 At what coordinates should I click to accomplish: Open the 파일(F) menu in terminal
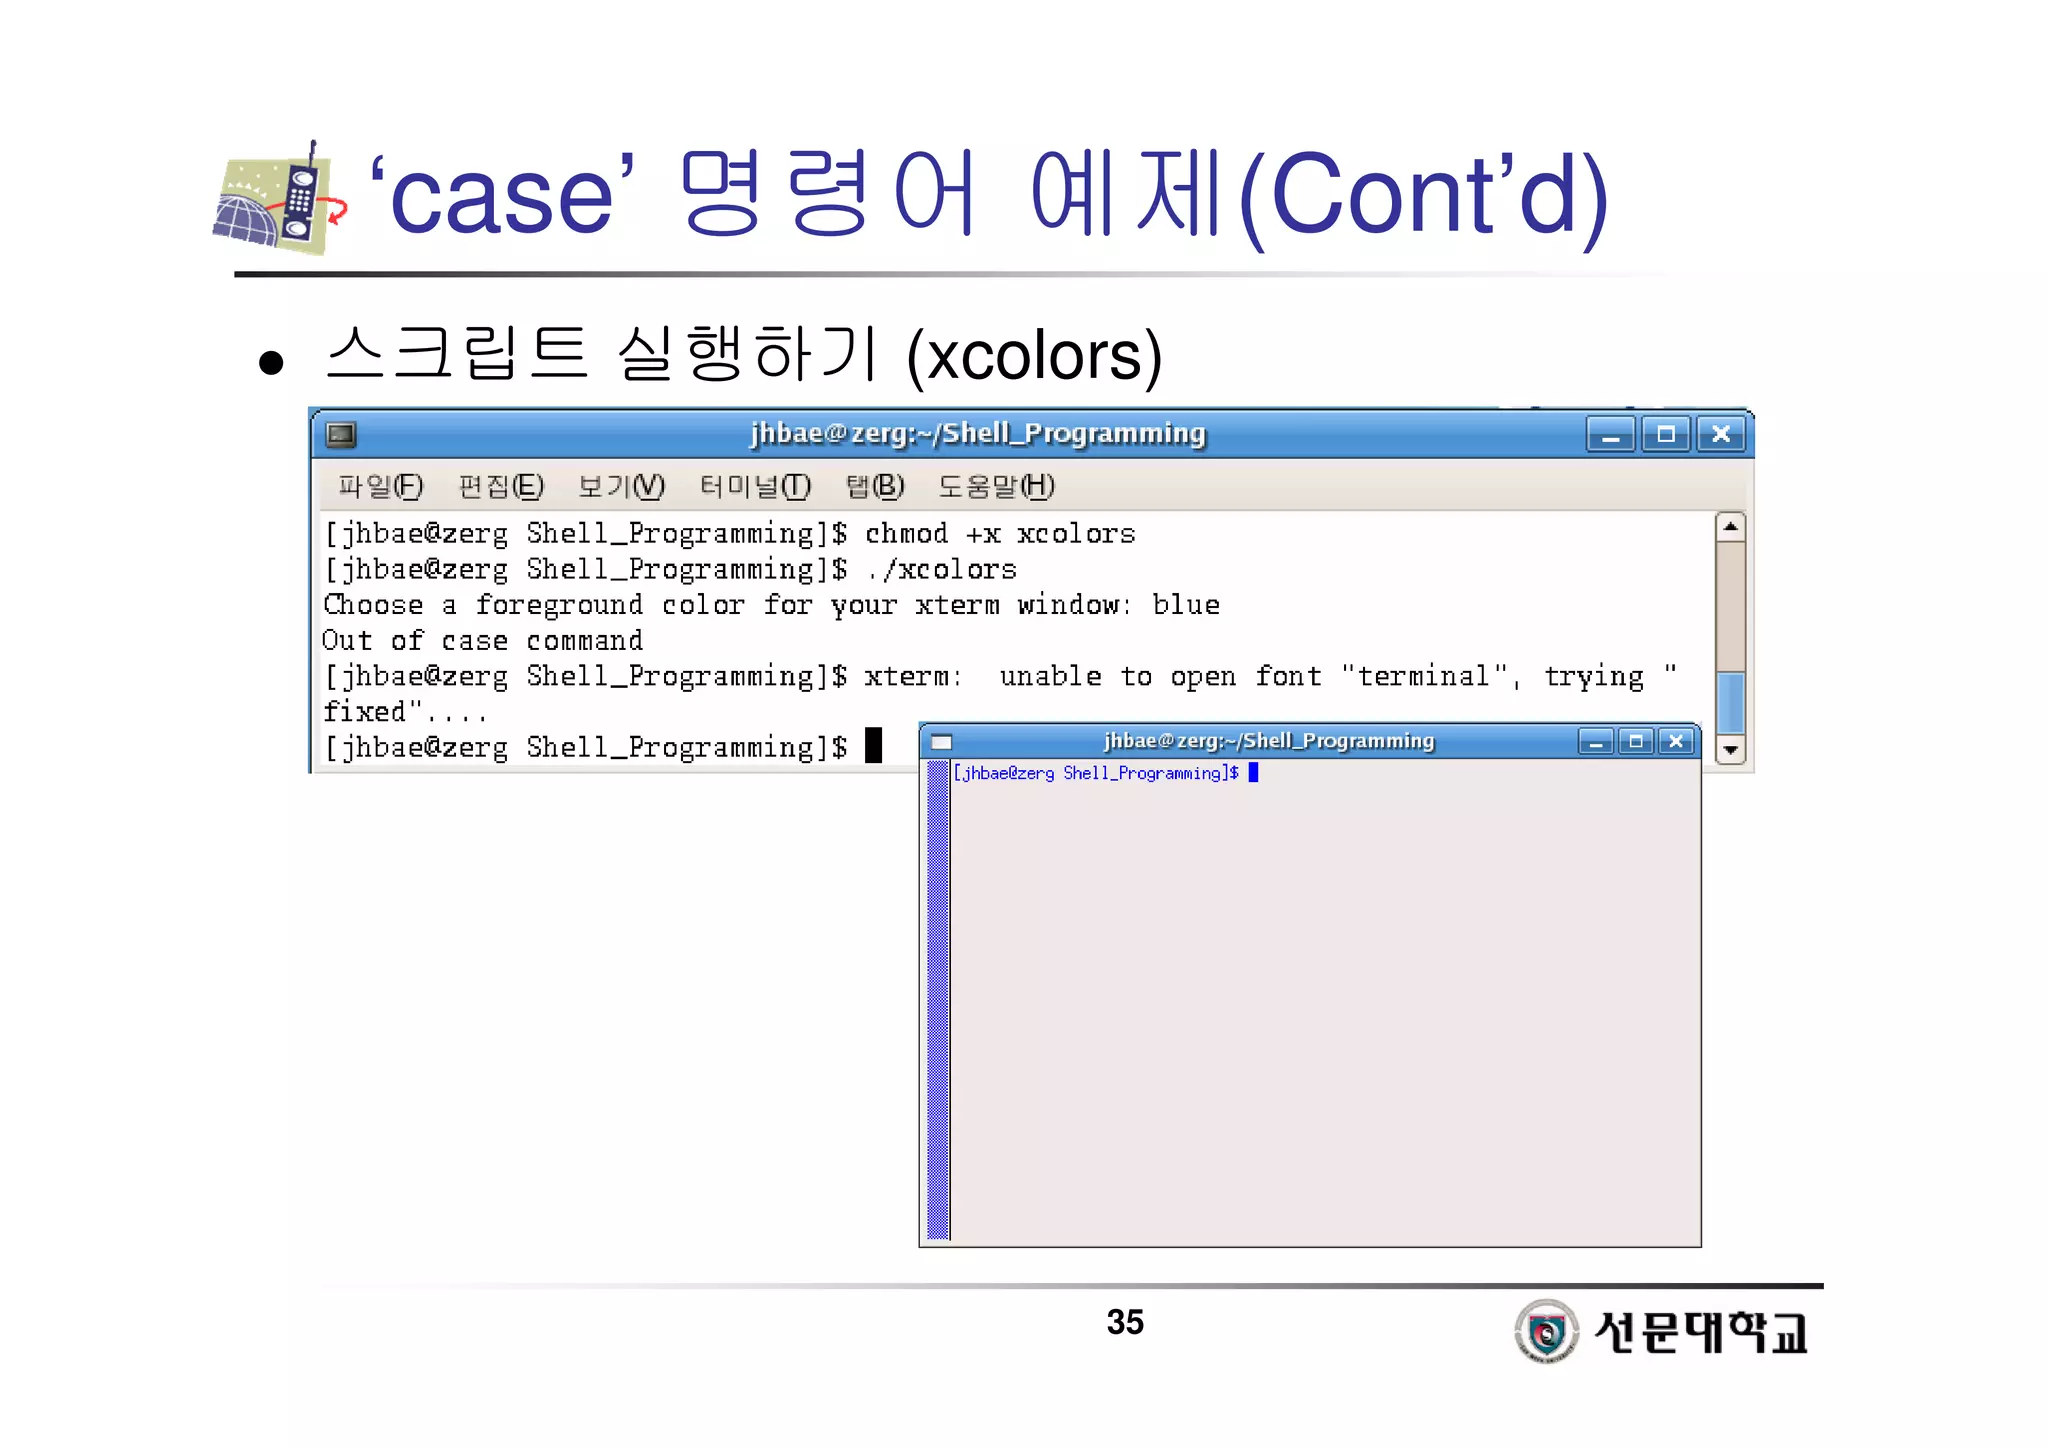click(380, 486)
